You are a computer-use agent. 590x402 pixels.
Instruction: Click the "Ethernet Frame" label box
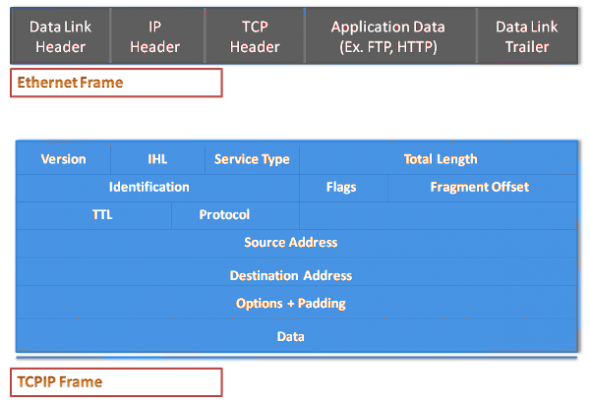pyautogui.click(x=116, y=83)
